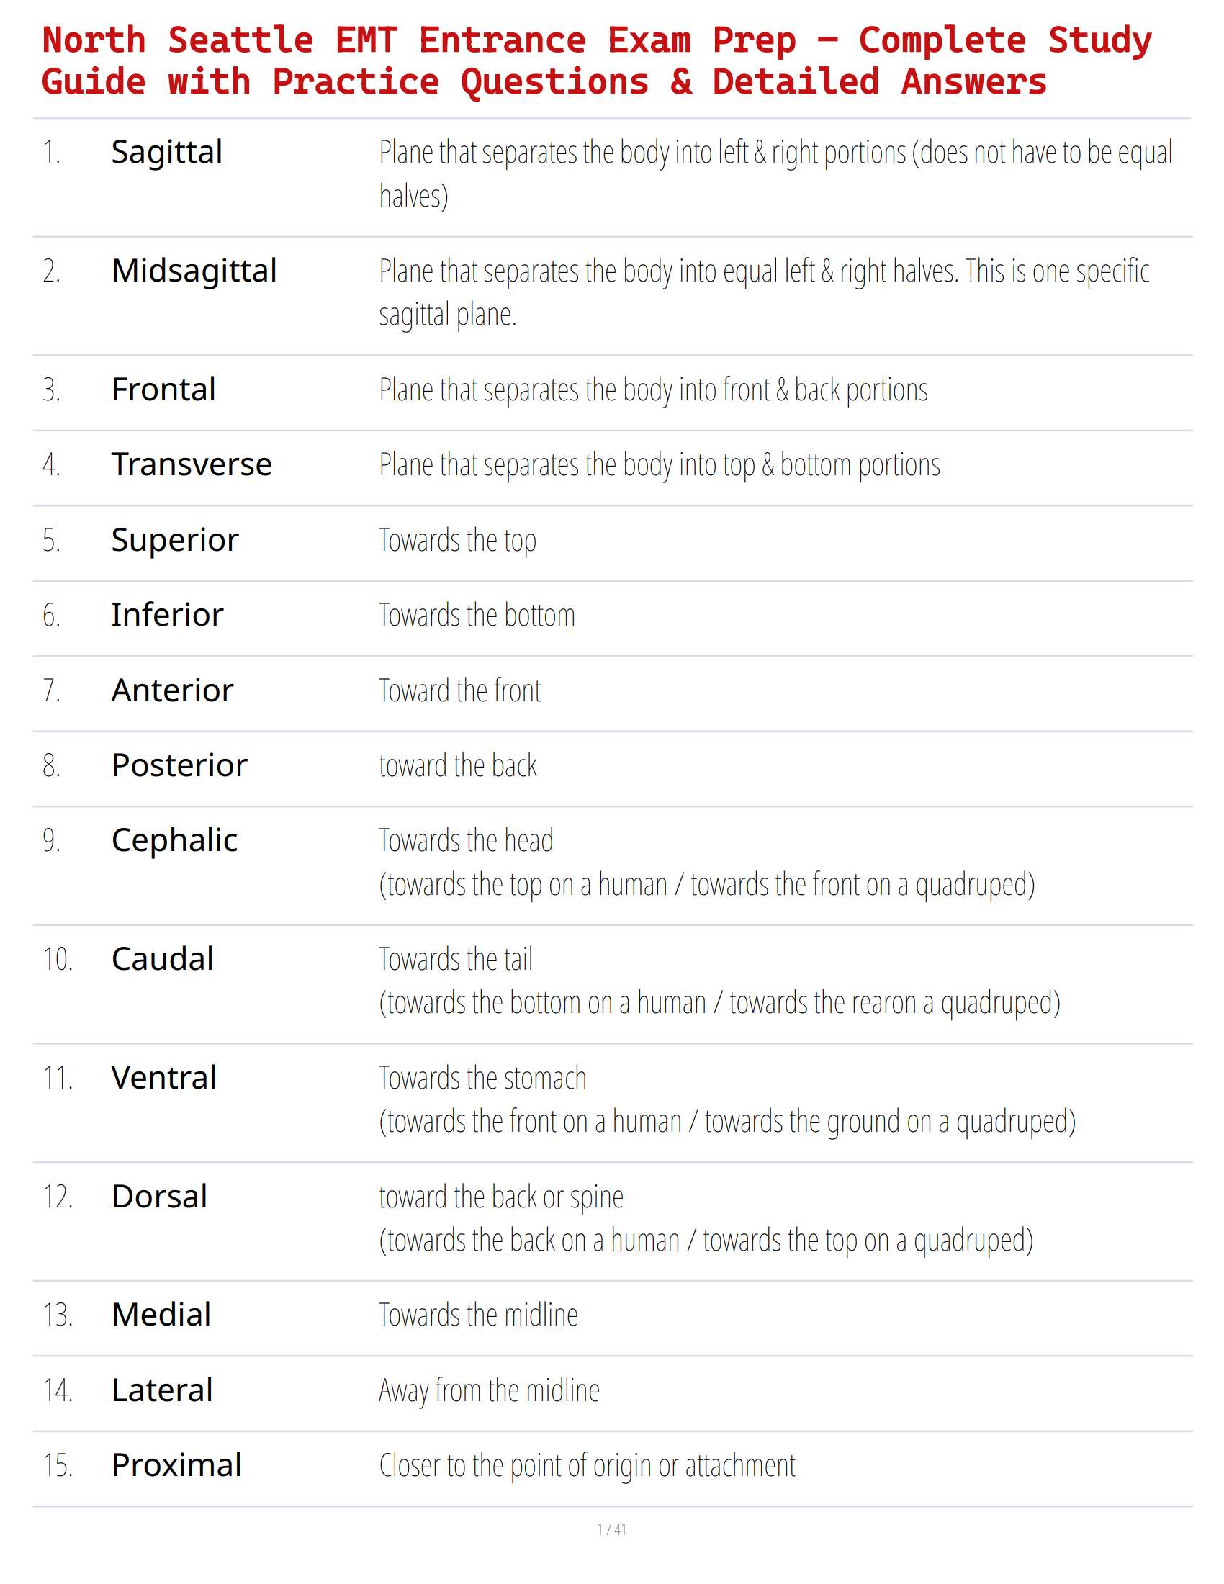
Task: Click the "Transverse" term
Action: 192,464
